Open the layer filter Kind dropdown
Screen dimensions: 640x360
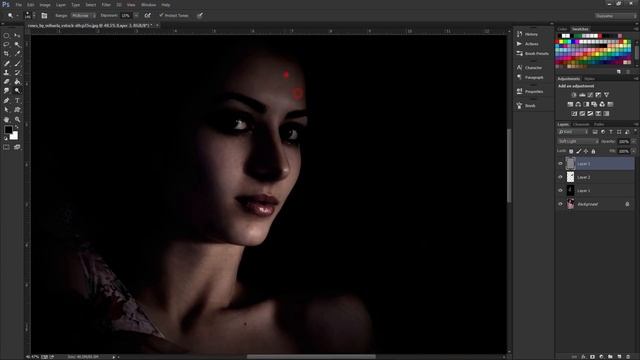[x=573, y=132]
